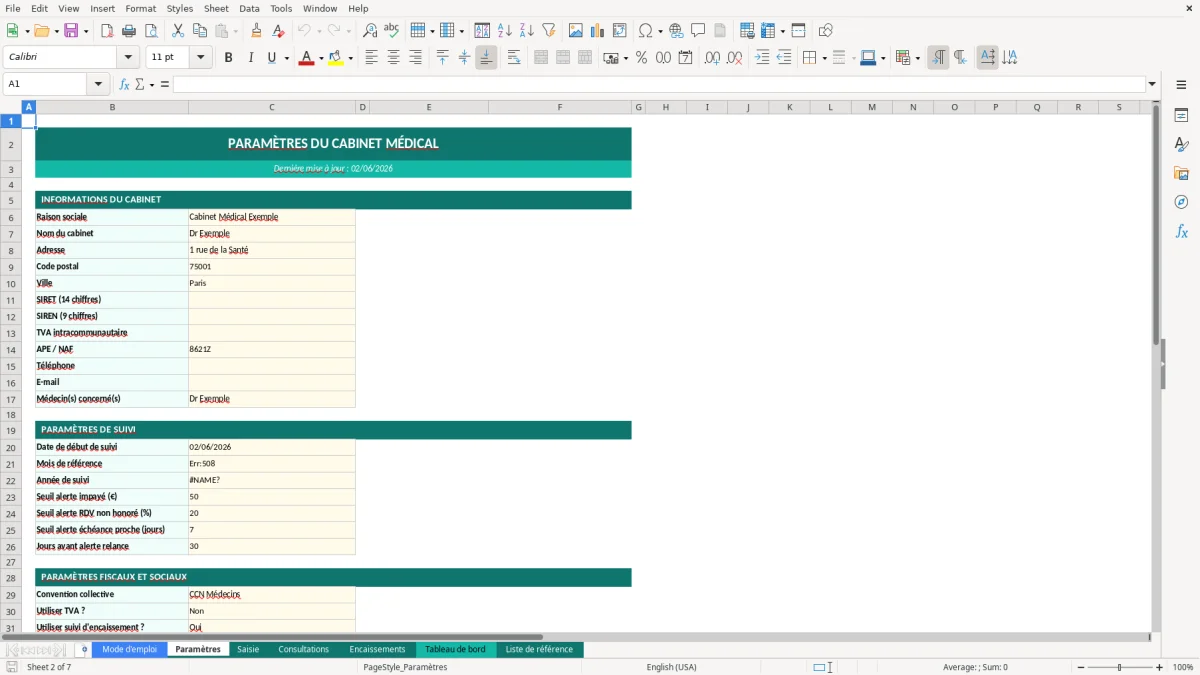Switch to Tableau de bord tab

point(455,649)
